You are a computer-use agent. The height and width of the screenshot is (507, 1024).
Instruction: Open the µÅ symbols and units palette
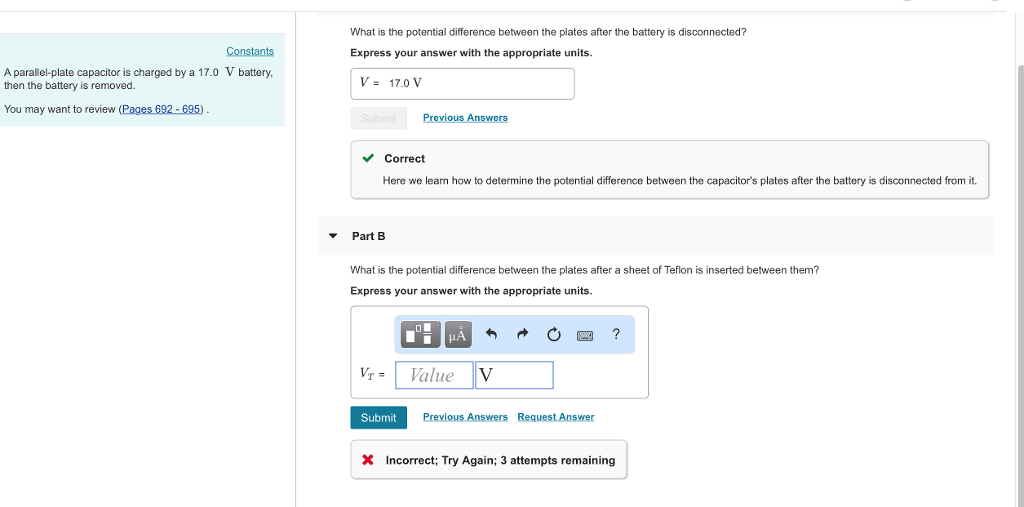click(457, 334)
